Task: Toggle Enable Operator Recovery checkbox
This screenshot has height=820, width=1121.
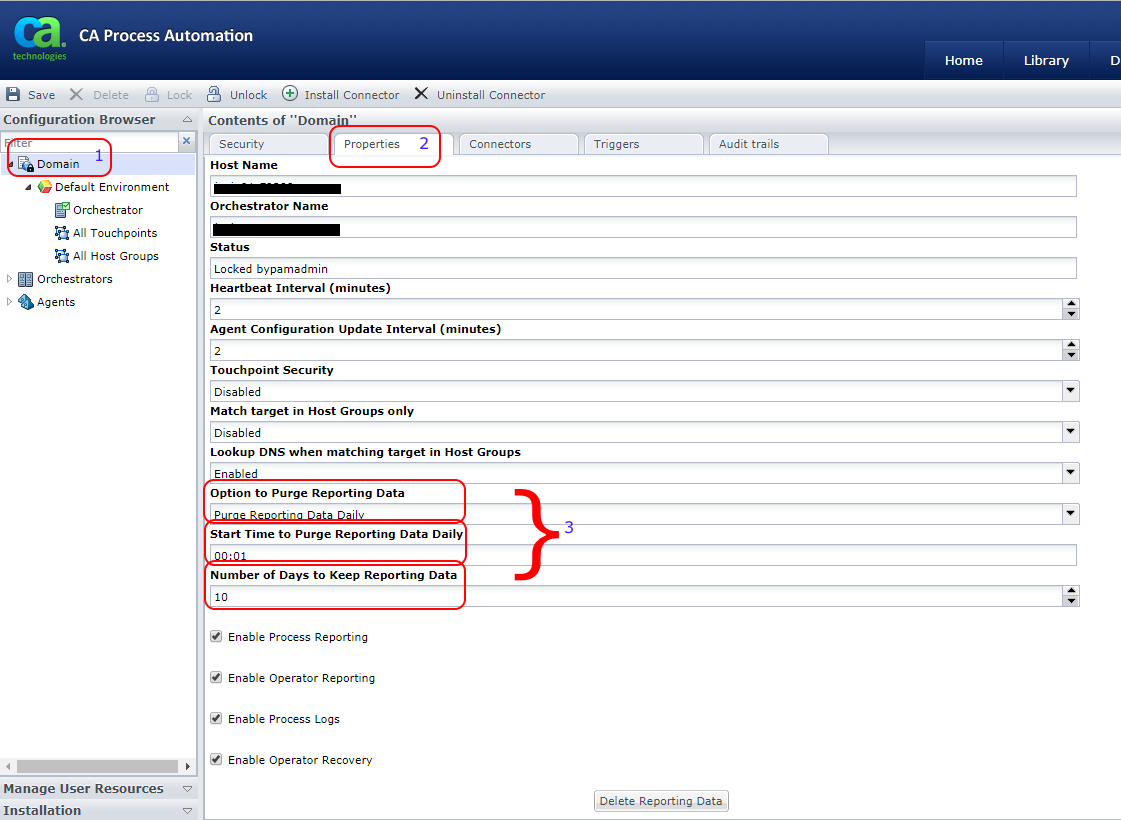Action: click(216, 759)
